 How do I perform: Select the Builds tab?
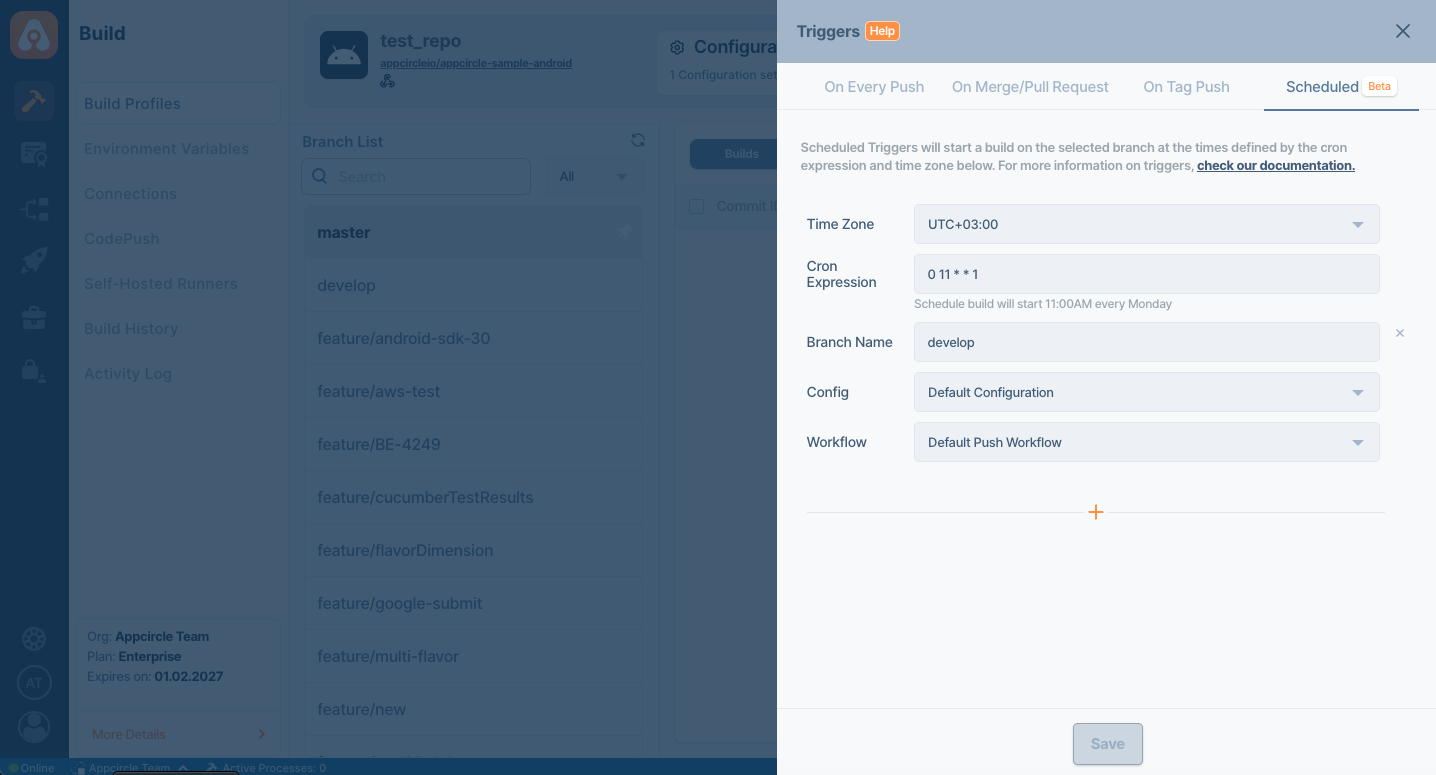740,153
